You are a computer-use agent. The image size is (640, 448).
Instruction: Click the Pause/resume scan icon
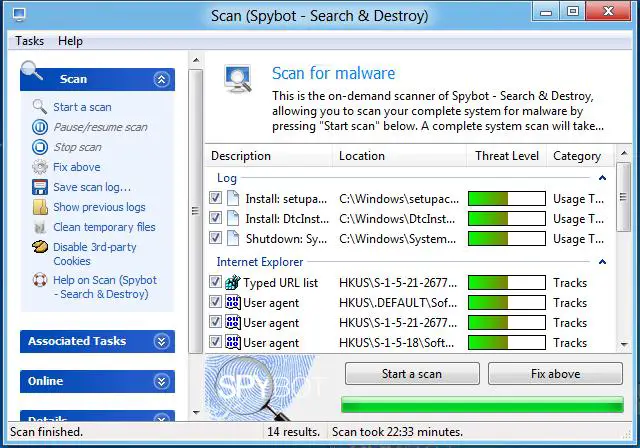(x=40, y=127)
